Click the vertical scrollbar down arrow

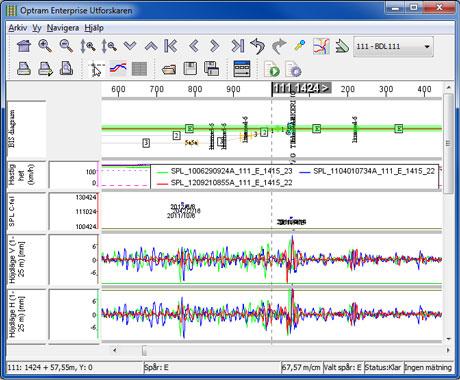coord(448,339)
